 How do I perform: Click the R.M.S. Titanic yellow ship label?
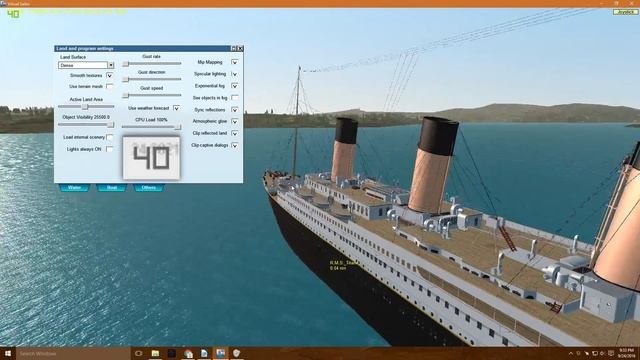pyautogui.click(x=344, y=265)
